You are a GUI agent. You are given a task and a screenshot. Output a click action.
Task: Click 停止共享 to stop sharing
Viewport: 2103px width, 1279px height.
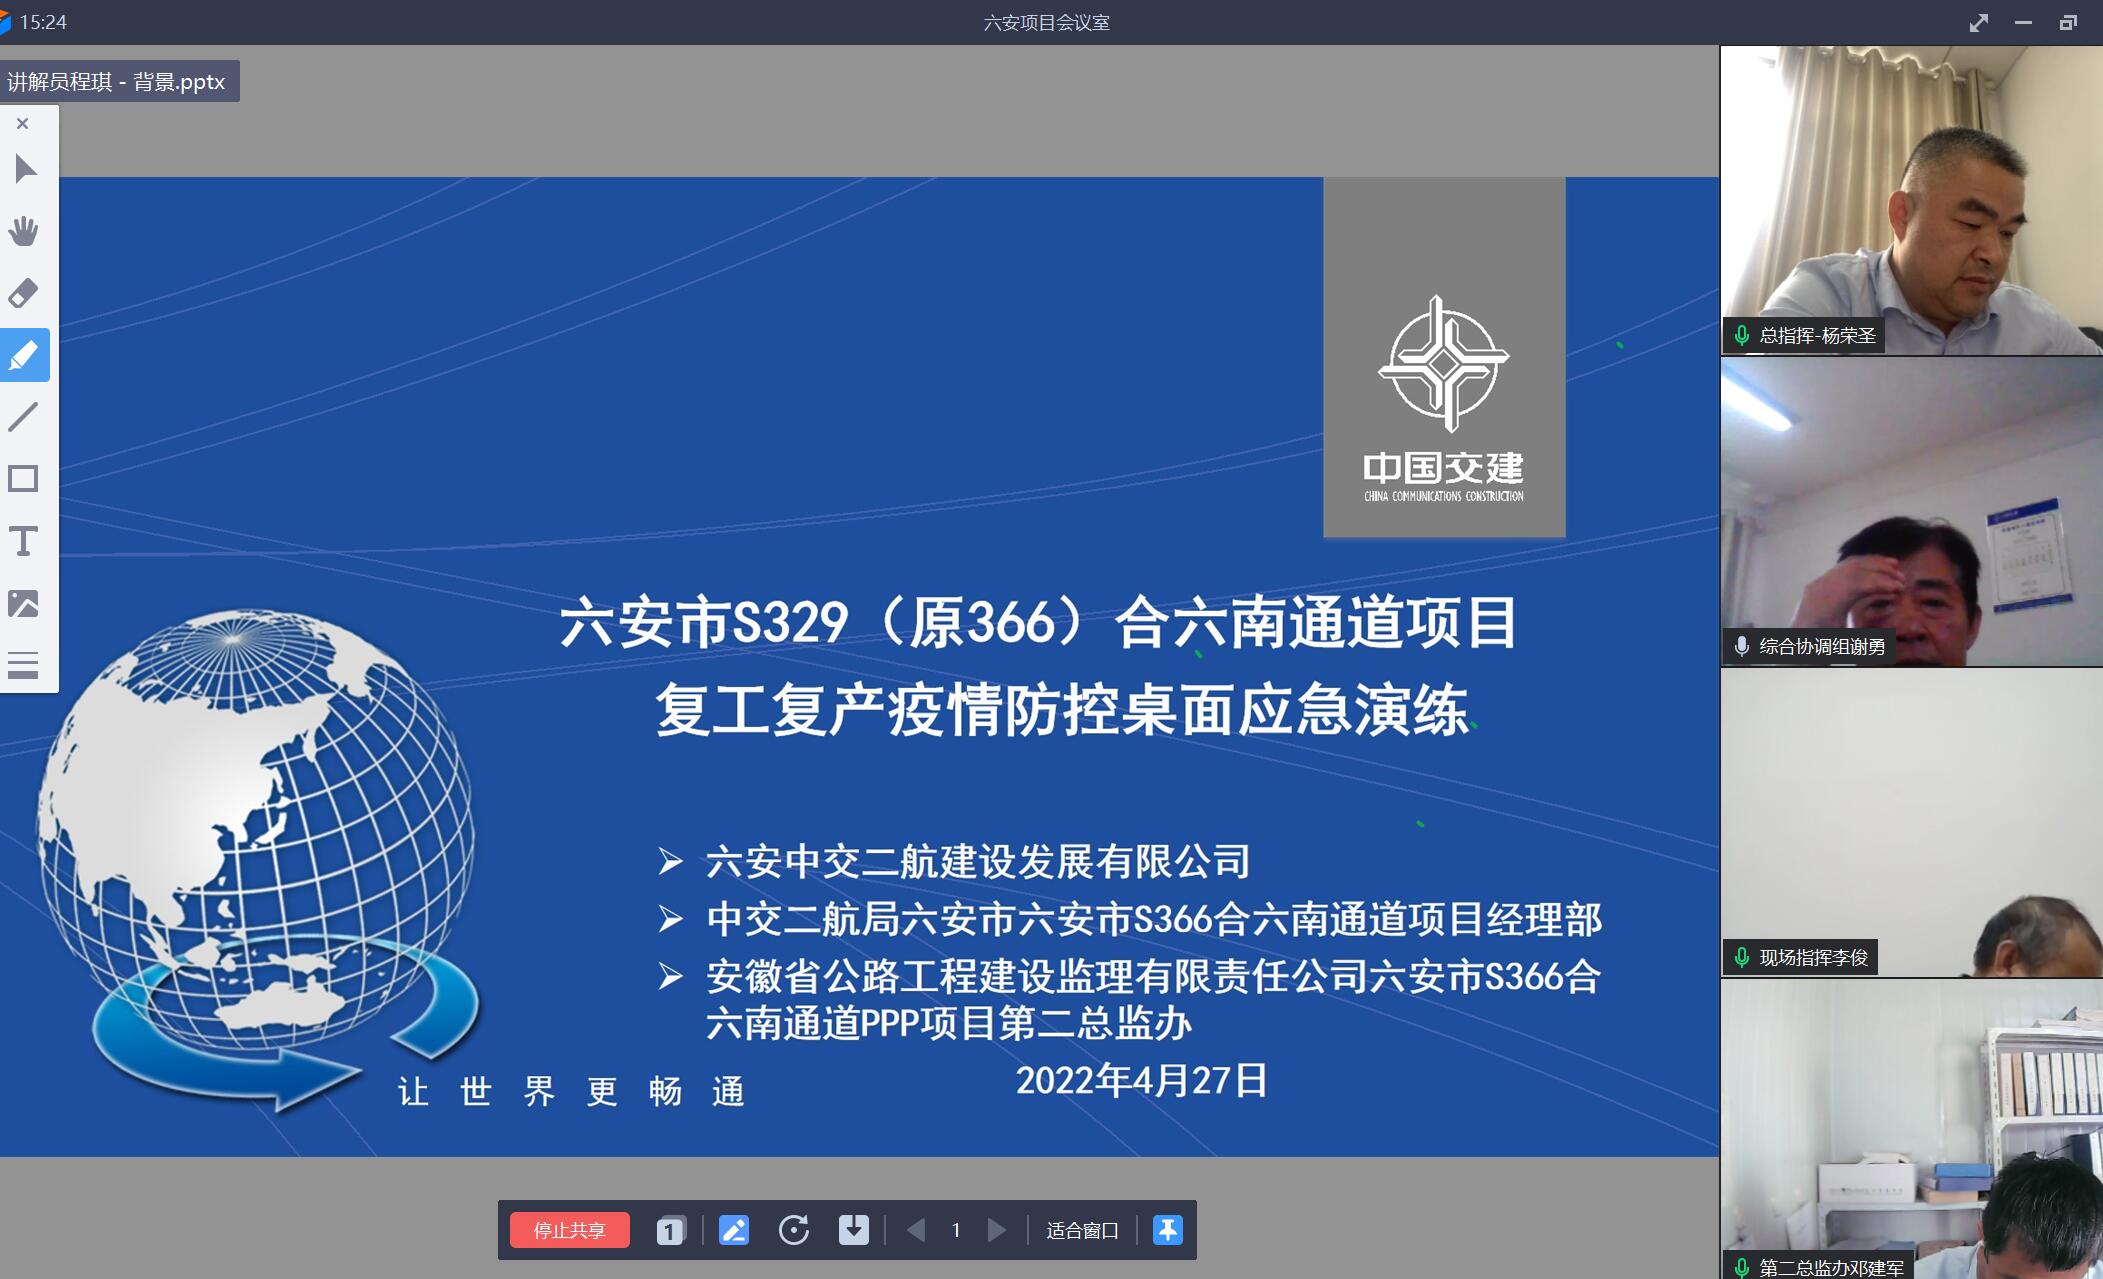569,1229
